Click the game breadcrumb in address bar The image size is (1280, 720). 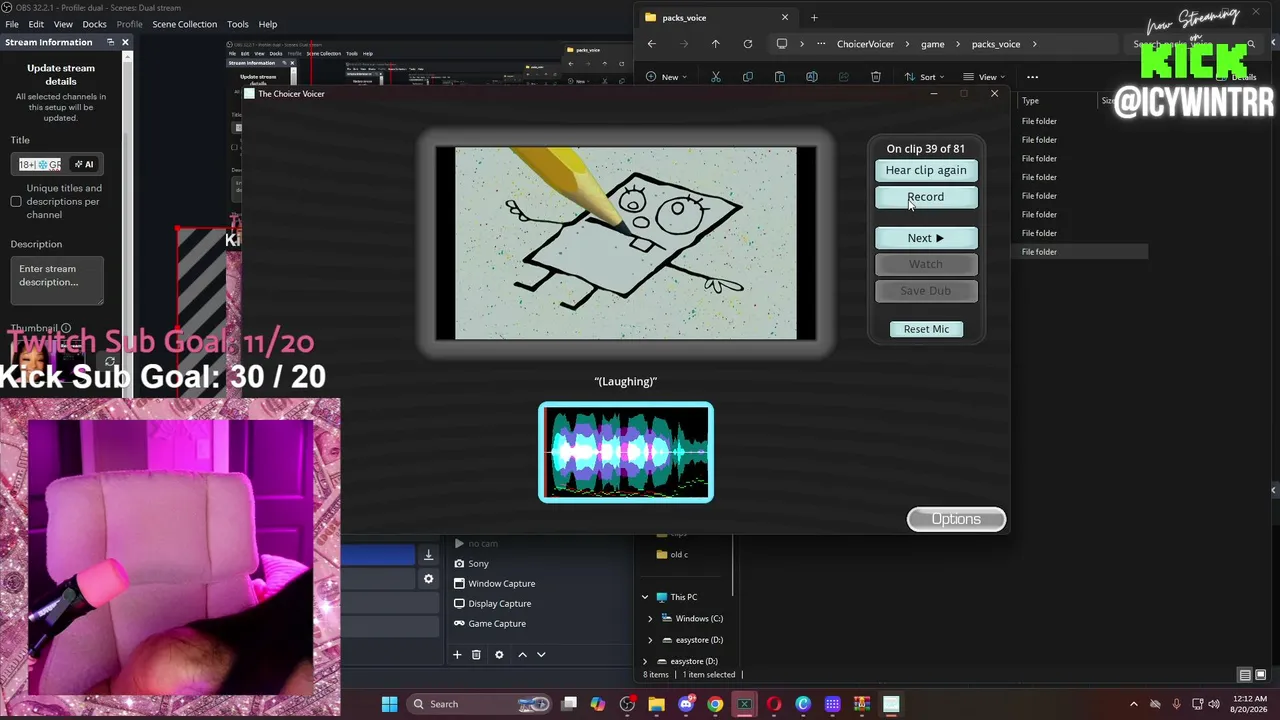tap(932, 44)
